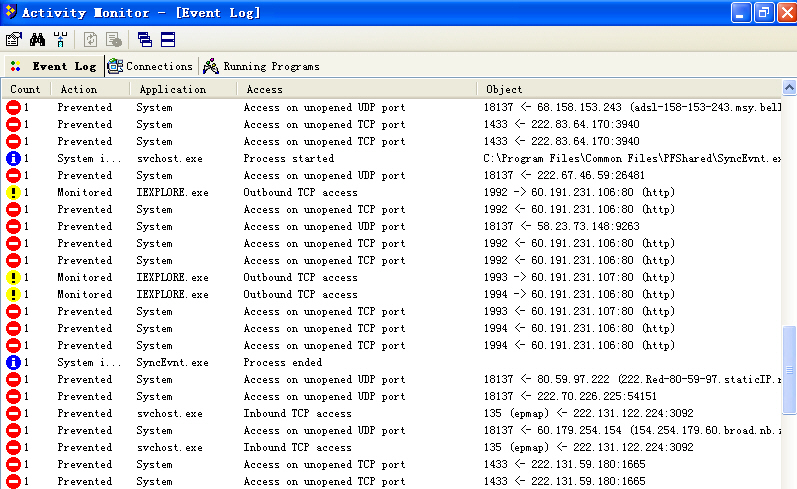Click the third toolbar icon beside binoculars

[60, 40]
